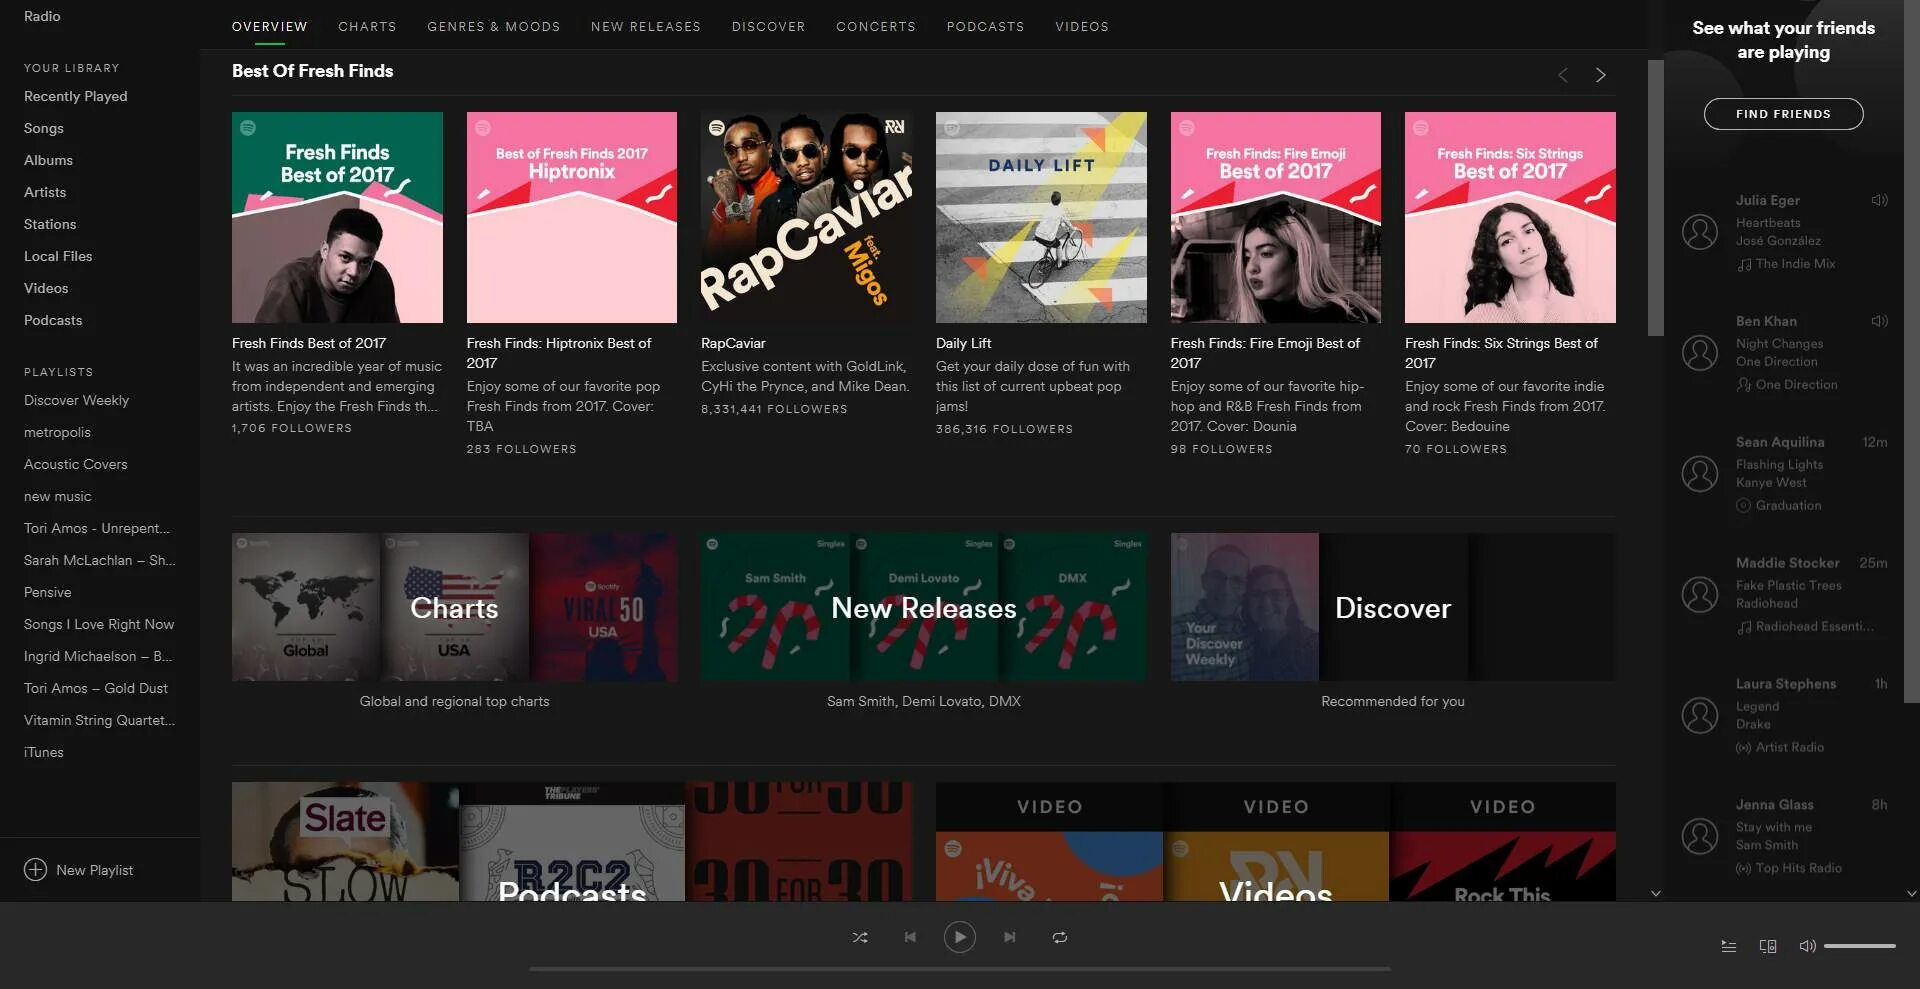Open the Daily Lift playlist thumbnail
Viewport: 1920px width, 989px height.
point(1040,217)
